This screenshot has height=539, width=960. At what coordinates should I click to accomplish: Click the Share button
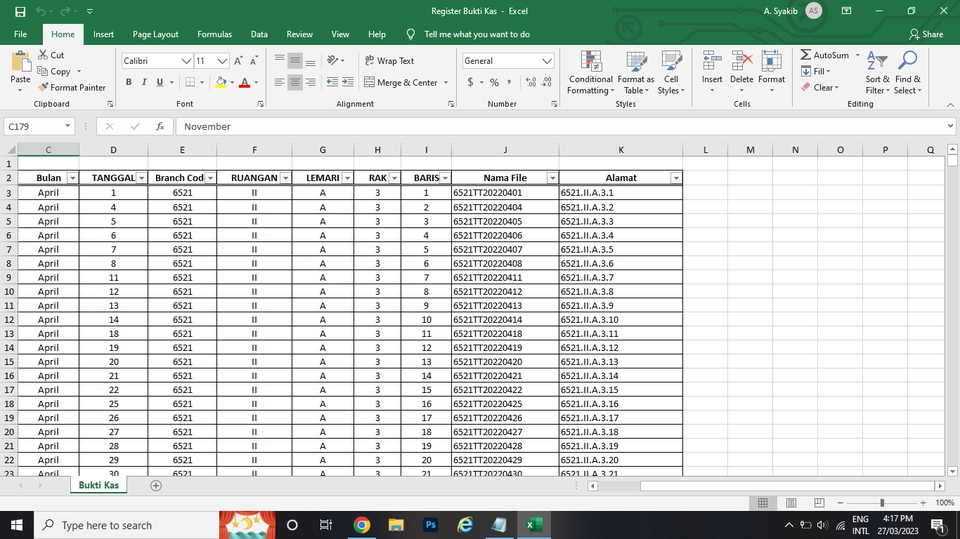(x=926, y=34)
